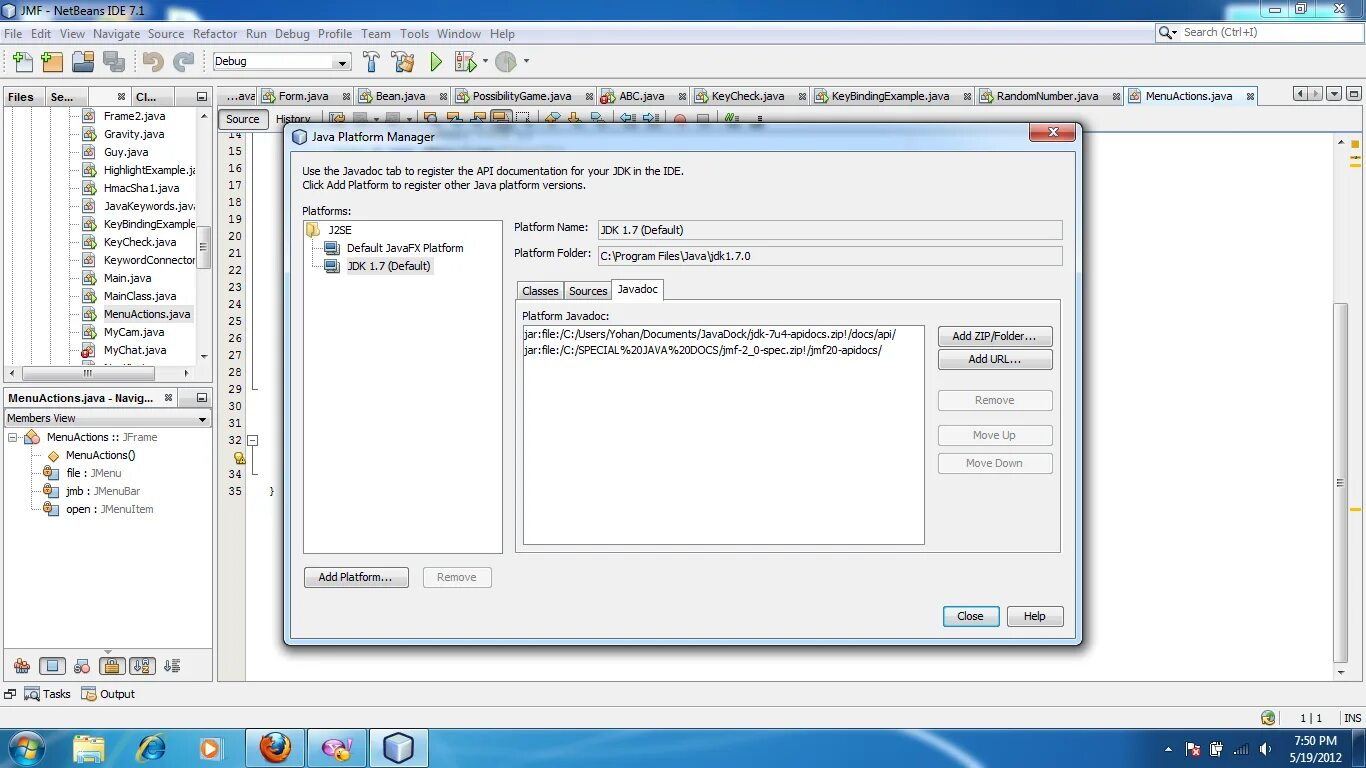
Task: Click the Add URL... button
Action: pos(995,359)
